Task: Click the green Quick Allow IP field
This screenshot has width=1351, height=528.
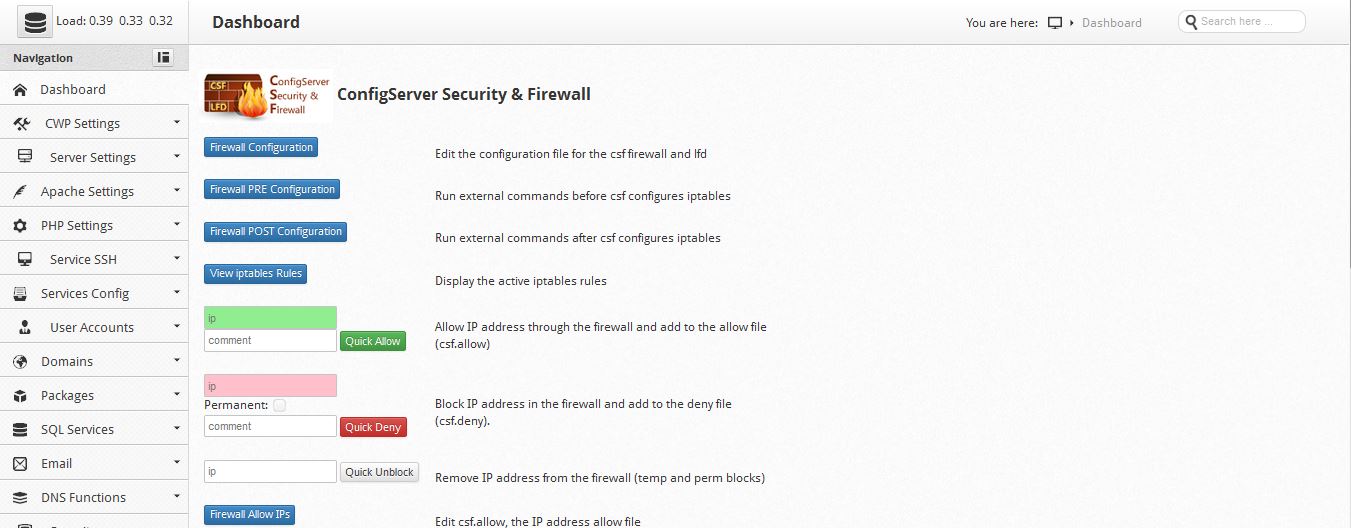Action: tap(270, 318)
